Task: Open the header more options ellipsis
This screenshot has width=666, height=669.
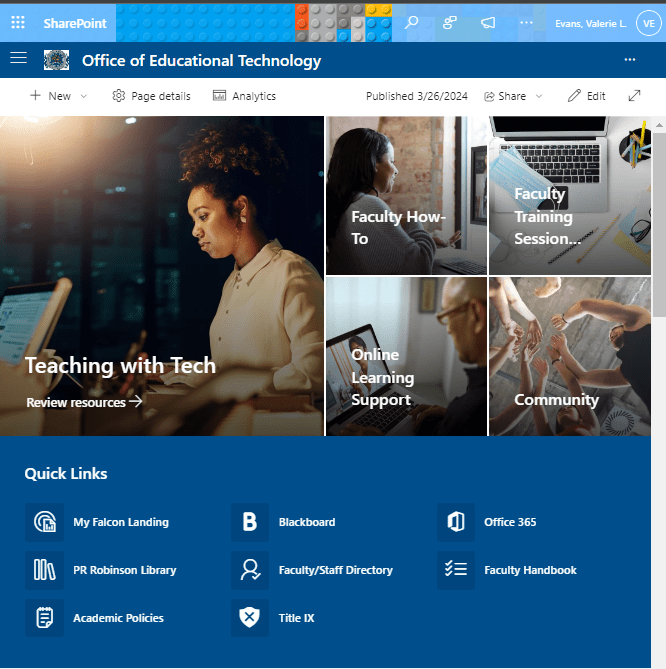Action: pyautogui.click(x=526, y=22)
